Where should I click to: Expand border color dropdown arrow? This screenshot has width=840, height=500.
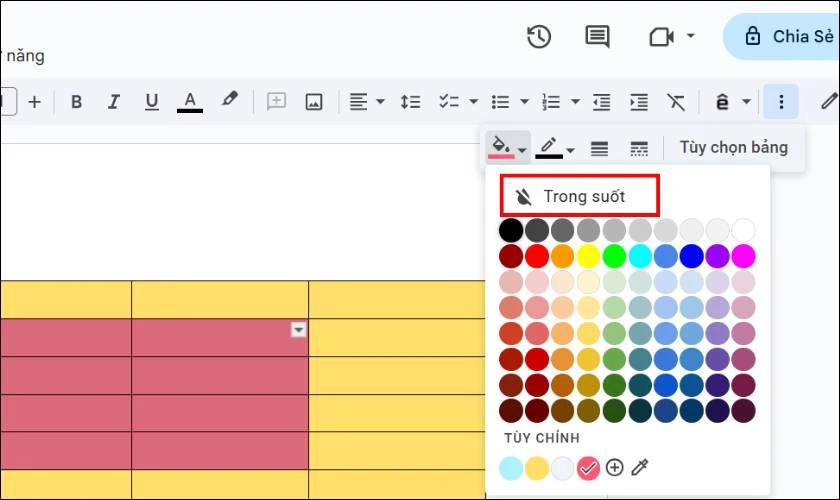pos(571,151)
